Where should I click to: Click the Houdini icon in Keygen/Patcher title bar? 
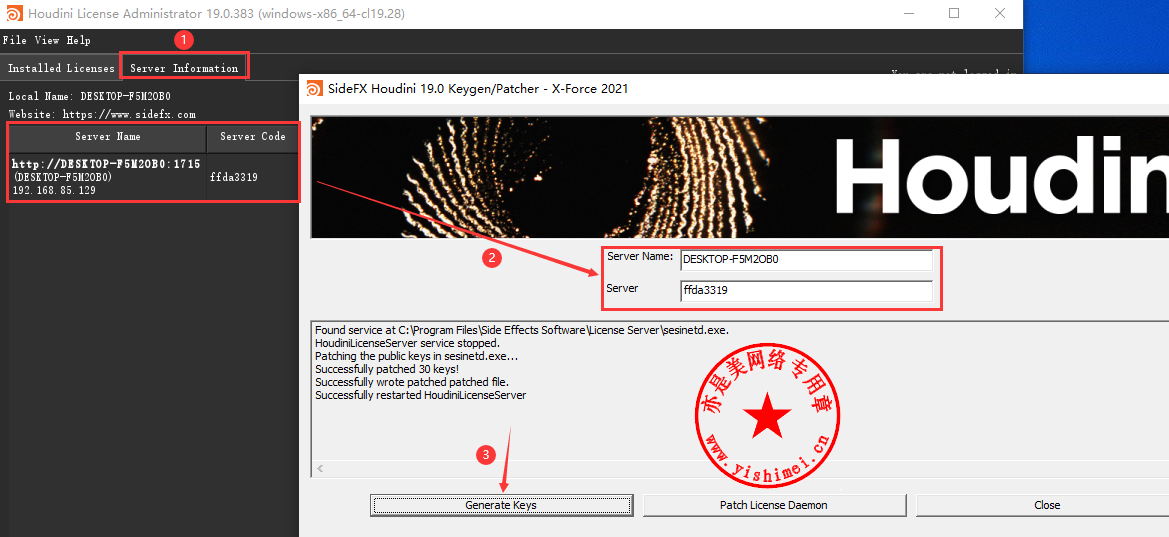[315, 89]
